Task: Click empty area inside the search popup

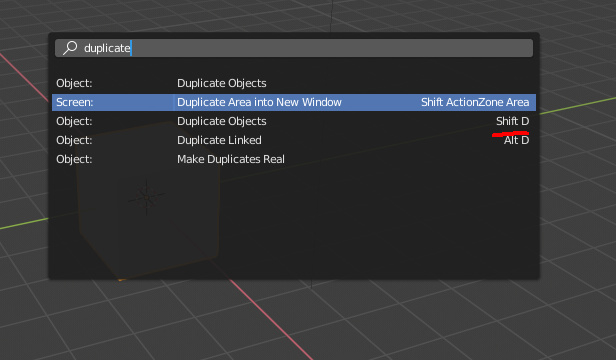Action: [x=354, y=228]
